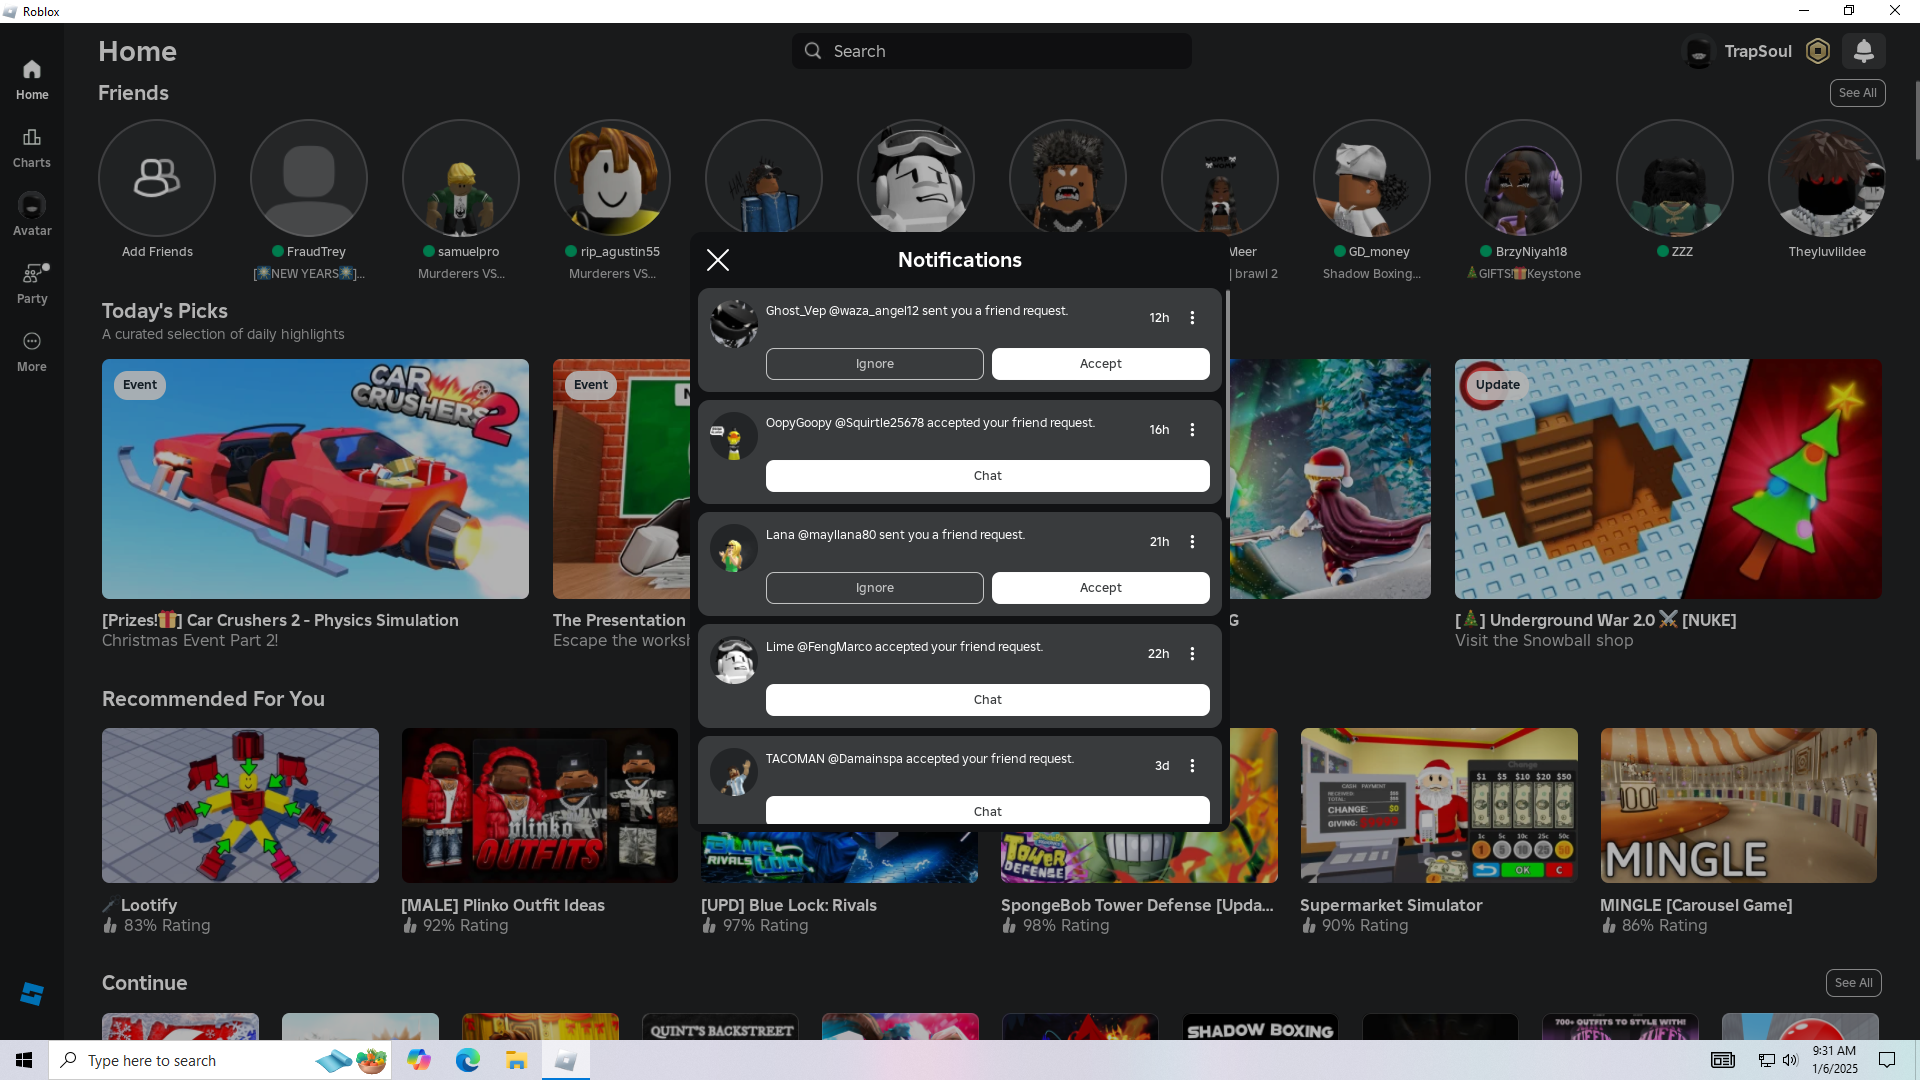Viewport: 1920px width, 1080px height.
Task: Open Roblox Studio icon in sidebar
Action: [31, 993]
